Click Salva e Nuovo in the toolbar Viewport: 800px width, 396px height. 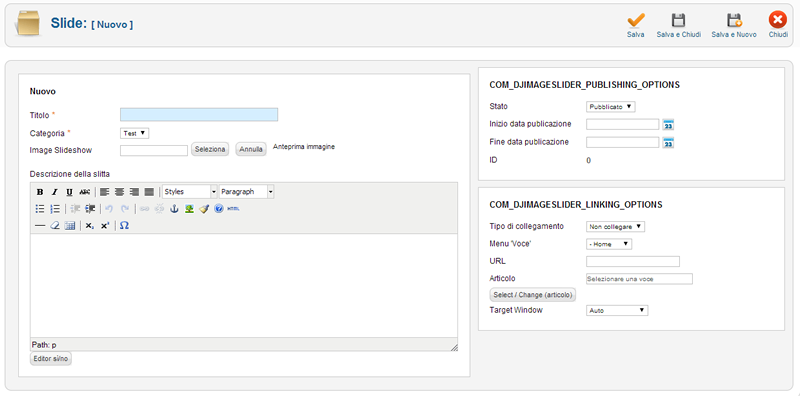pos(734,25)
